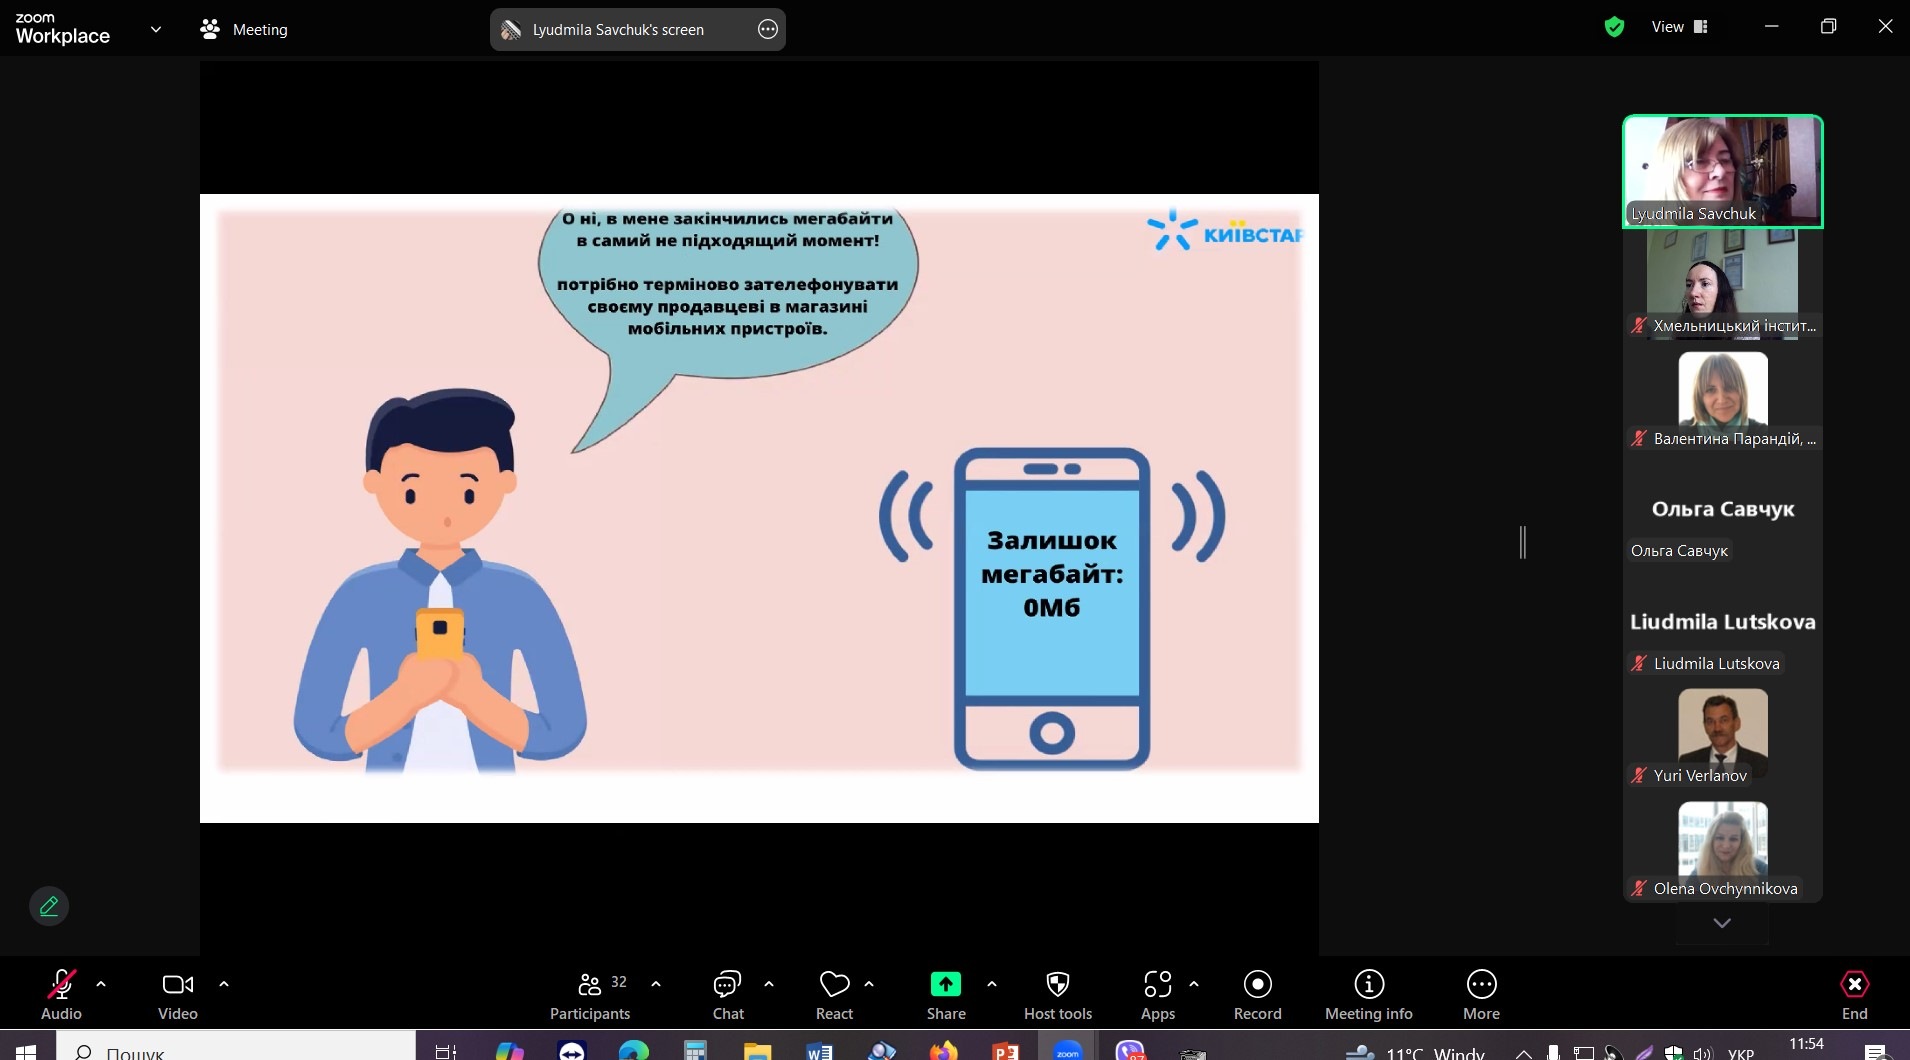This screenshot has height=1060, width=1910.
Task: Toggle the camera with Video button
Action: pyautogui.click(x=177, y=994)
